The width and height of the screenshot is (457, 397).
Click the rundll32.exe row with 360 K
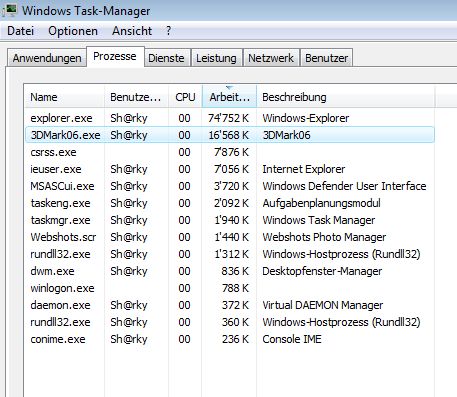coord(230,322)
